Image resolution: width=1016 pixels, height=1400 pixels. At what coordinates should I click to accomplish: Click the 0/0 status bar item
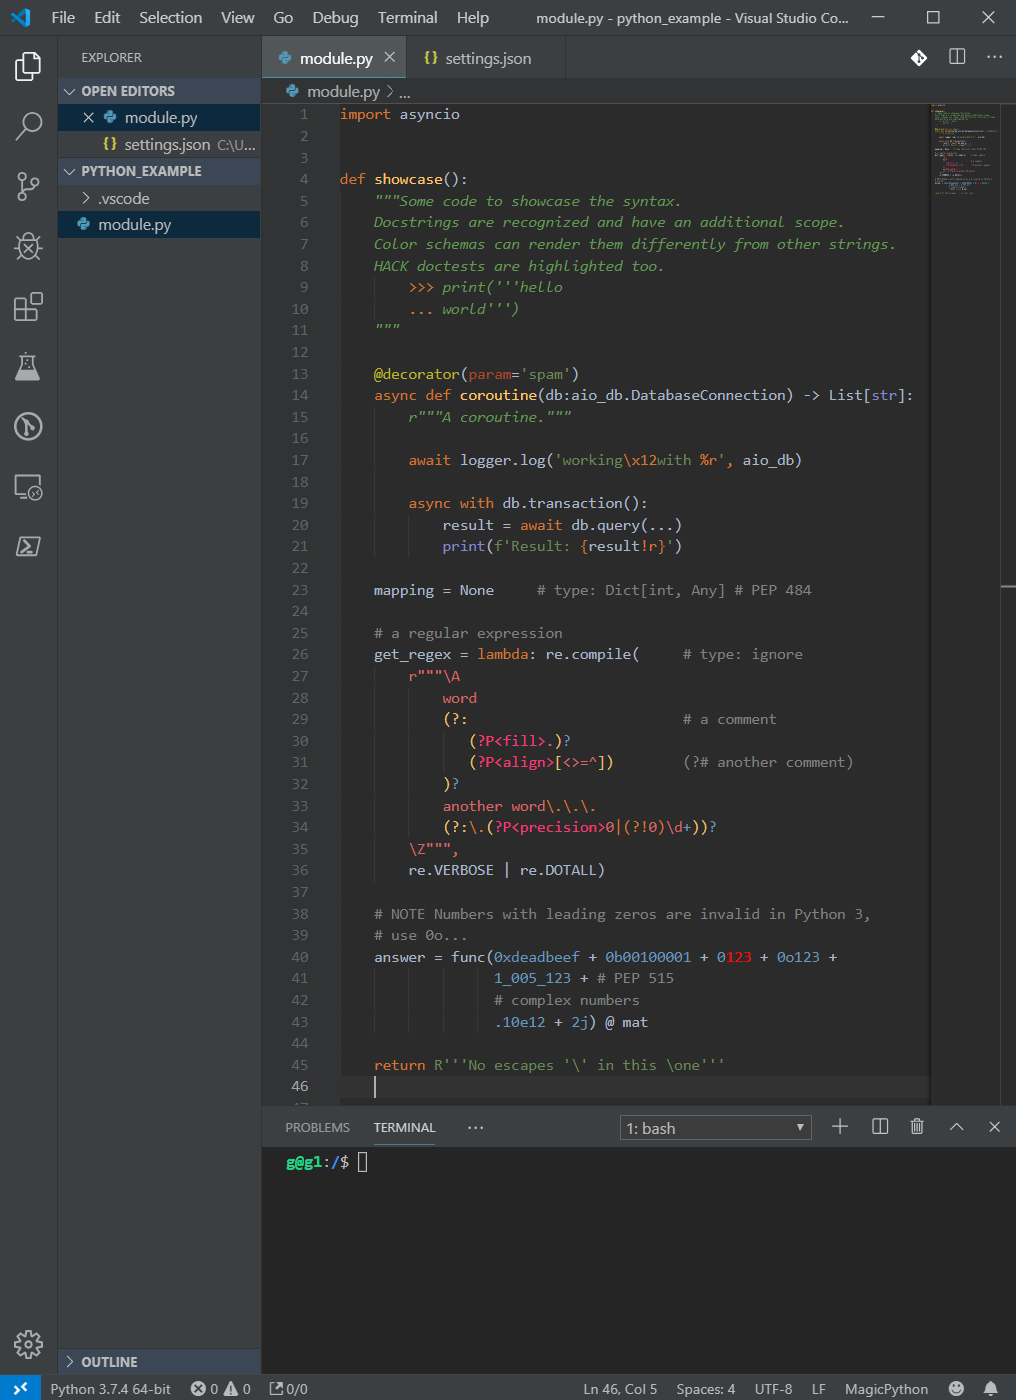click(x=289, y=1388)
